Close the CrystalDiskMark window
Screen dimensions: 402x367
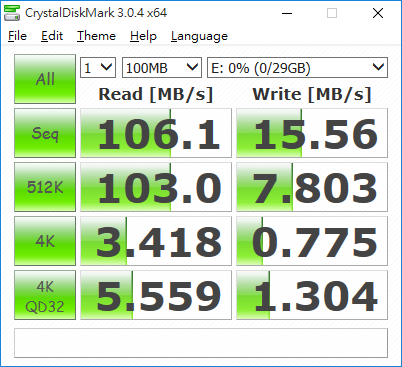coord(378,13)
